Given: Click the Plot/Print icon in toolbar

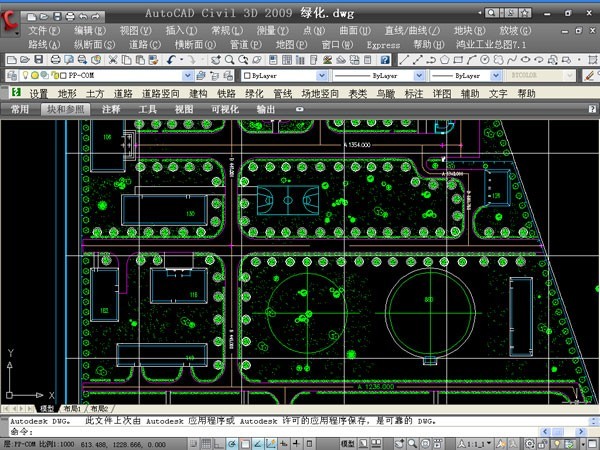Looking at the screenshot, I should pos(57,60).
